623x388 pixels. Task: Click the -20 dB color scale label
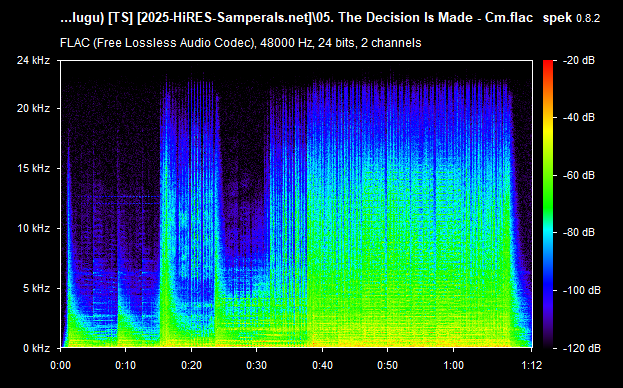click(579, 60)
